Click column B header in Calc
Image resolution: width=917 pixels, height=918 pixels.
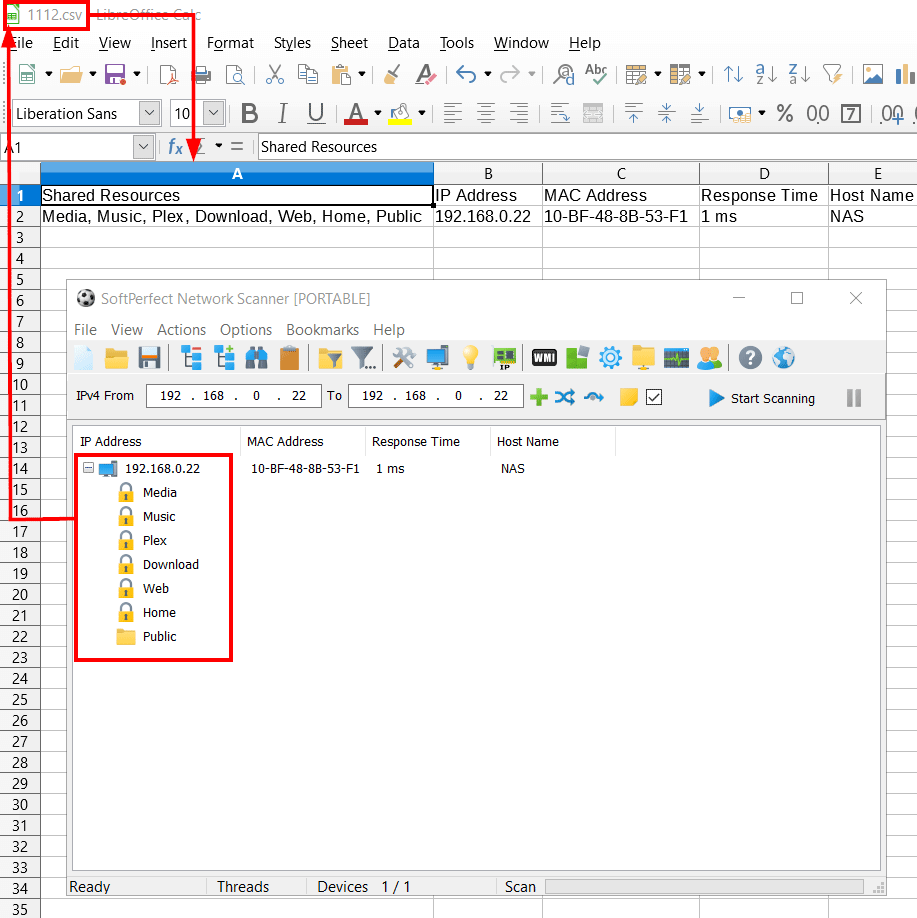pyautogui.click(x=488, y=174)
